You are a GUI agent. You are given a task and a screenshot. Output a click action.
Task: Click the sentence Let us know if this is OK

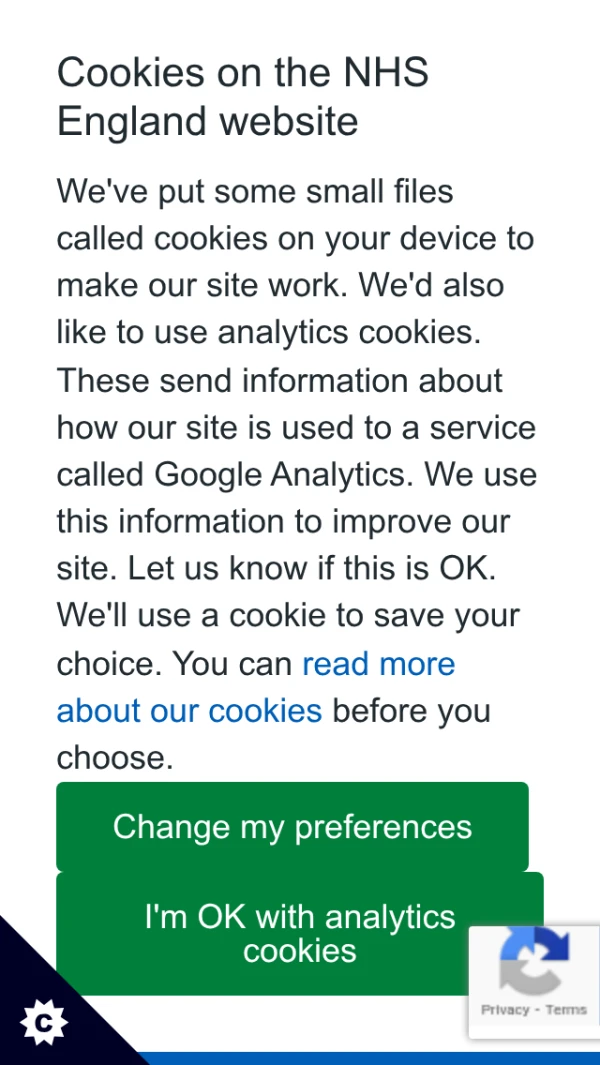[312, 569]
